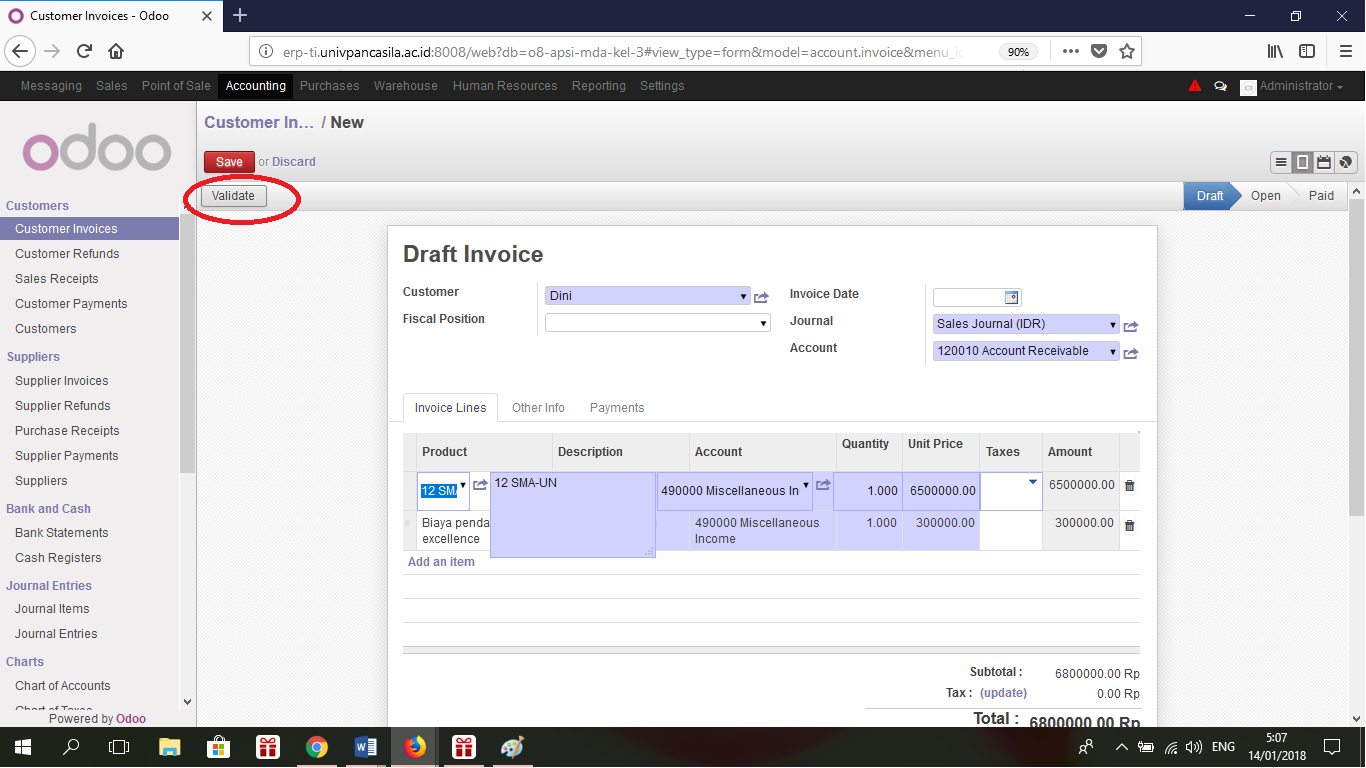
Task: Click the red warning triangle icon
Action: (x=1194, y=86)
